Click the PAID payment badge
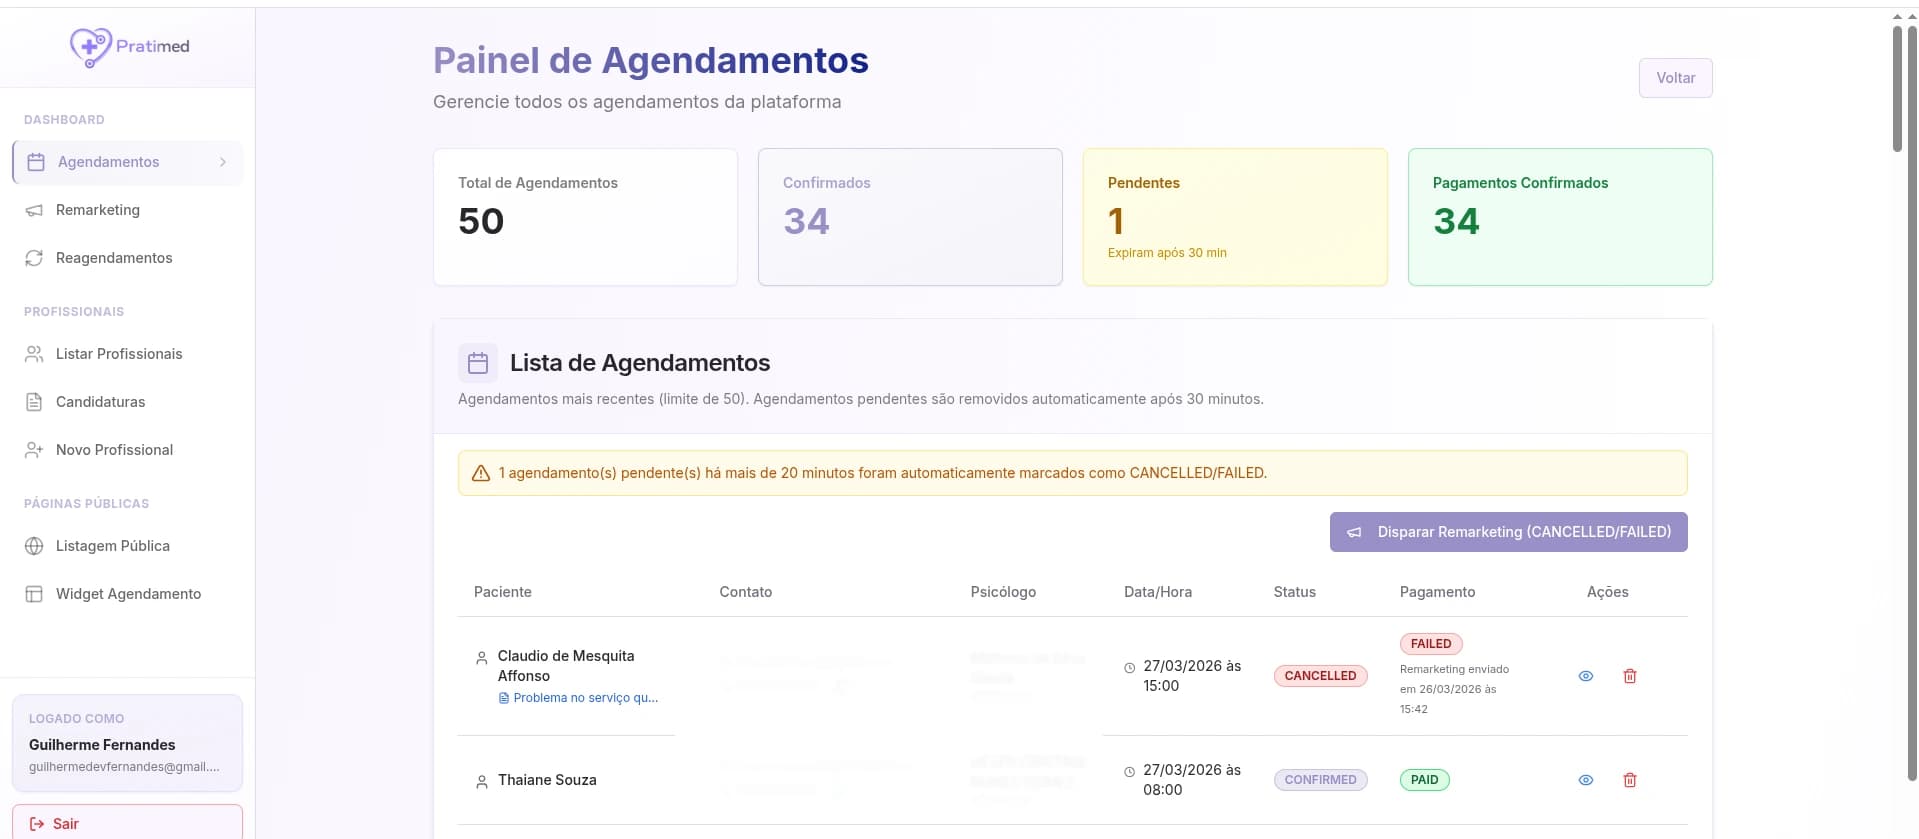Screen dimensions: 1919x839 (1424, 780)
